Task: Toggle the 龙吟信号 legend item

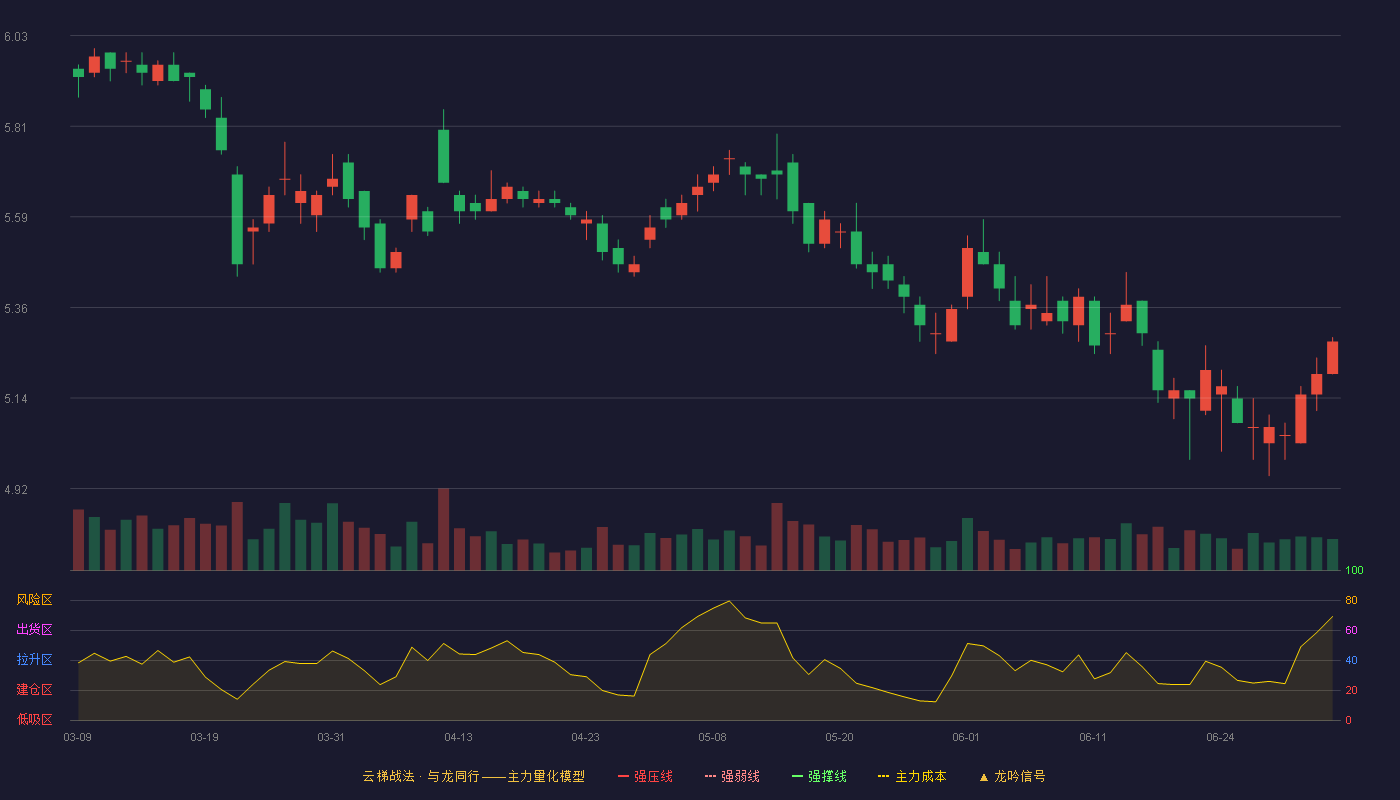Action: tap(1012, 776)
